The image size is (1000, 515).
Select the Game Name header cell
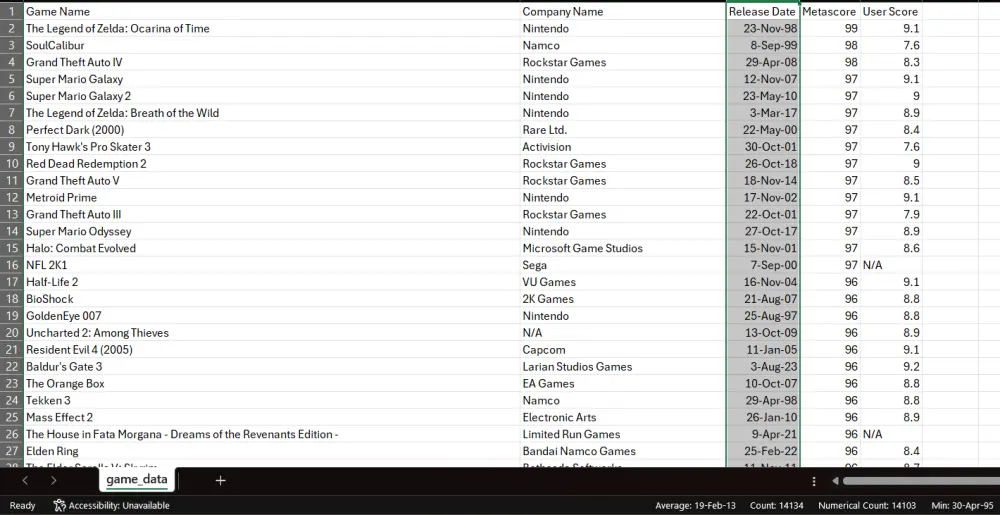272,11
